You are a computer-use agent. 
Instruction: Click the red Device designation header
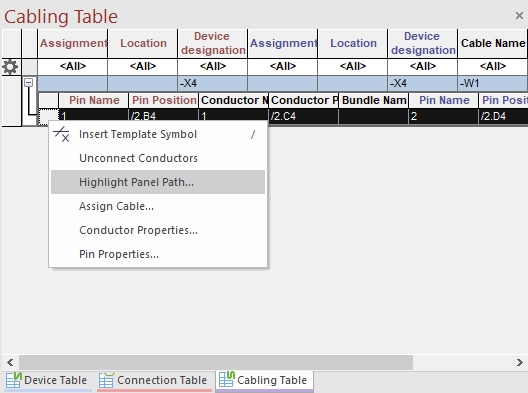pyautogui.click(x=213, y=43)
